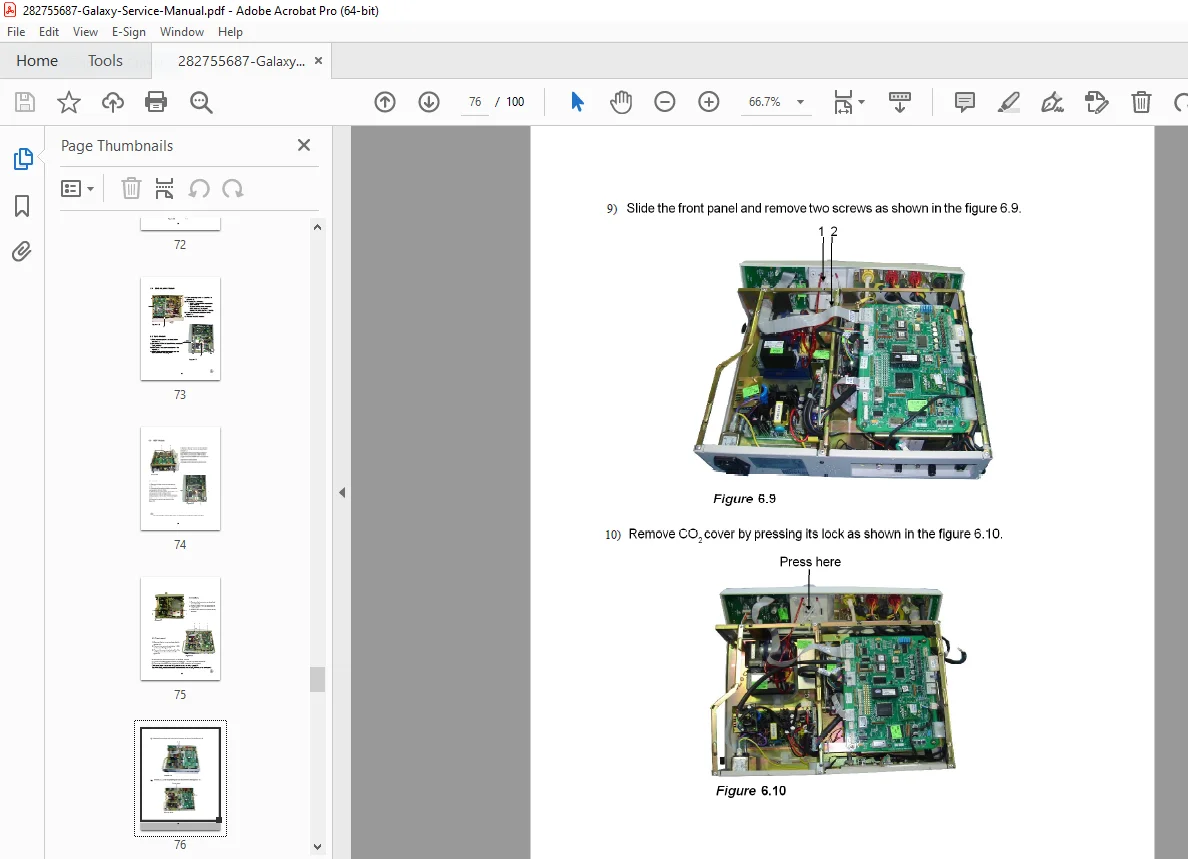
Task: Switch to the Home tab
Action: coord(36,61)
